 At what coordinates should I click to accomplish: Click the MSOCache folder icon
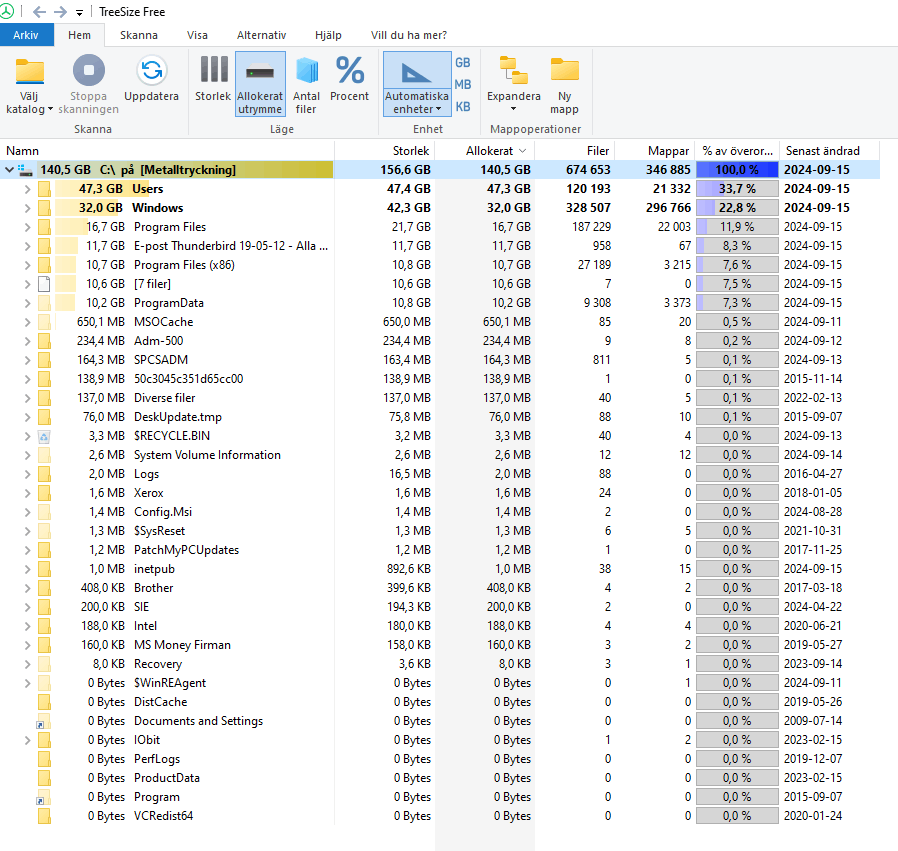44,322
